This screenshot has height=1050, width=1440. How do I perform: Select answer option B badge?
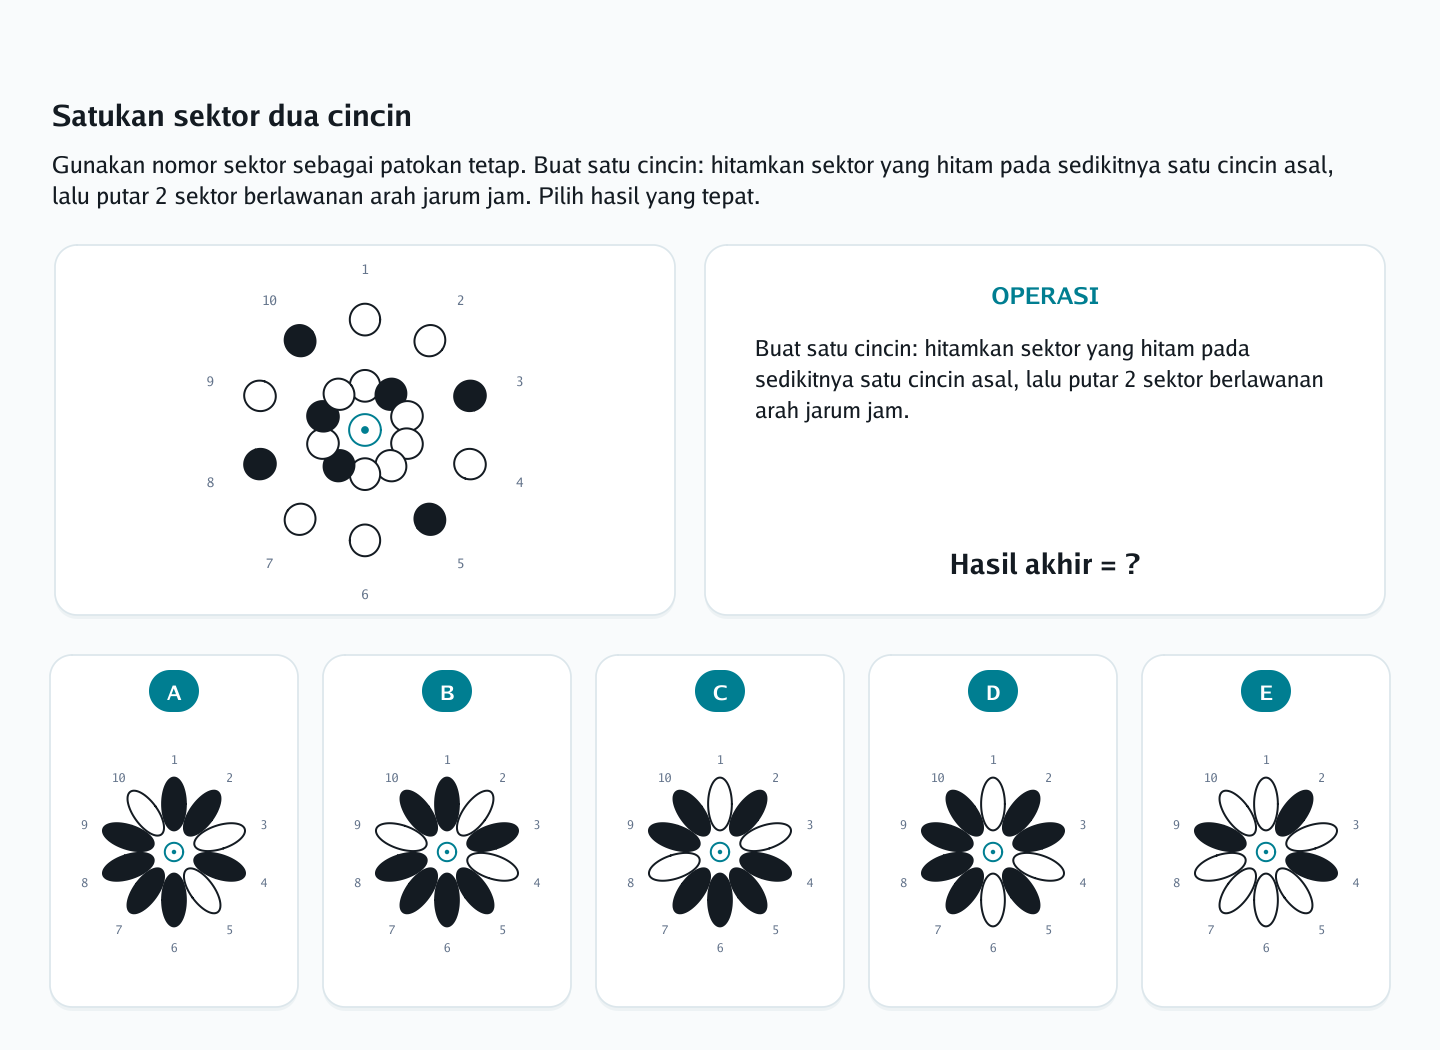click(x=447, y=692)
